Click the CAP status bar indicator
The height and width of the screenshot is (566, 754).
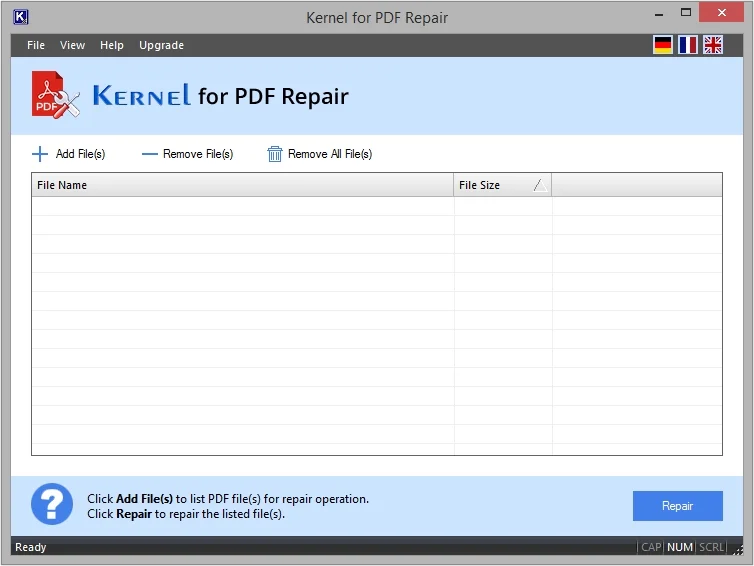pos(651,547)
